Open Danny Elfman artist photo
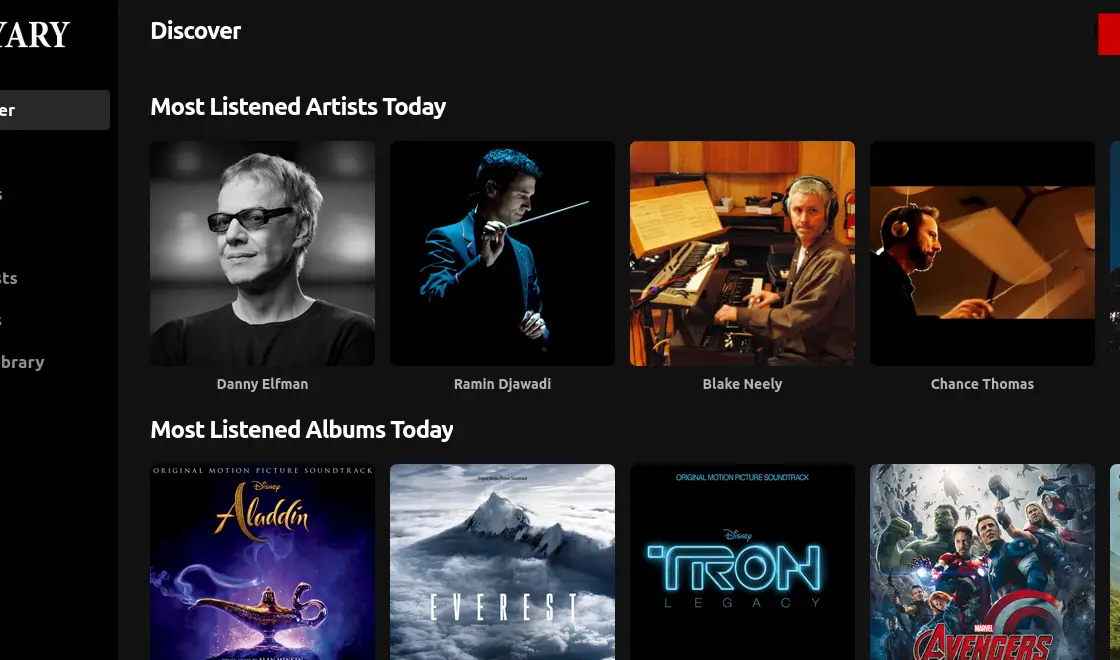Image resolution: width=1120 pixels, height=660 pixels. pos(262,254)
